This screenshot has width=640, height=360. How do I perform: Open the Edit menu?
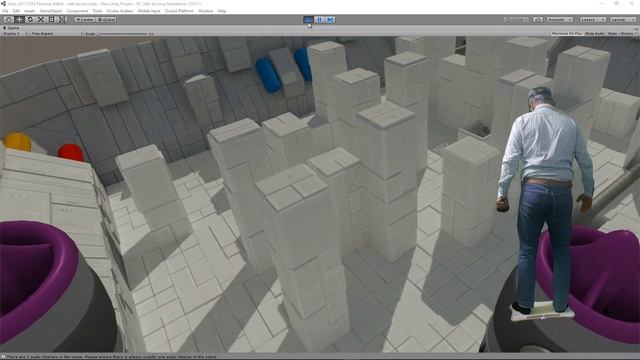[x=16, y=11]
